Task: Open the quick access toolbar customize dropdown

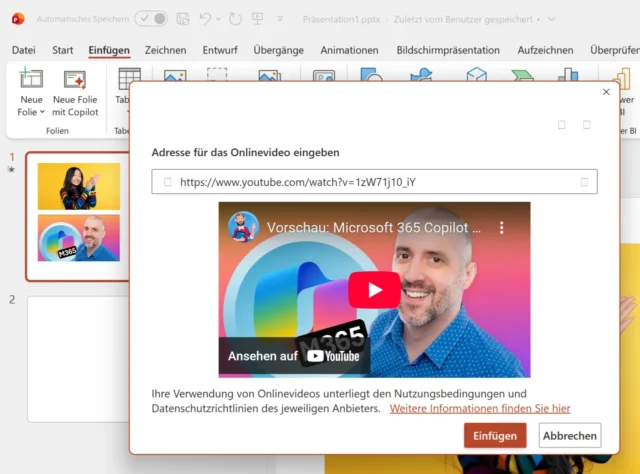Action: pyautogui.click(x=280, y=19)
